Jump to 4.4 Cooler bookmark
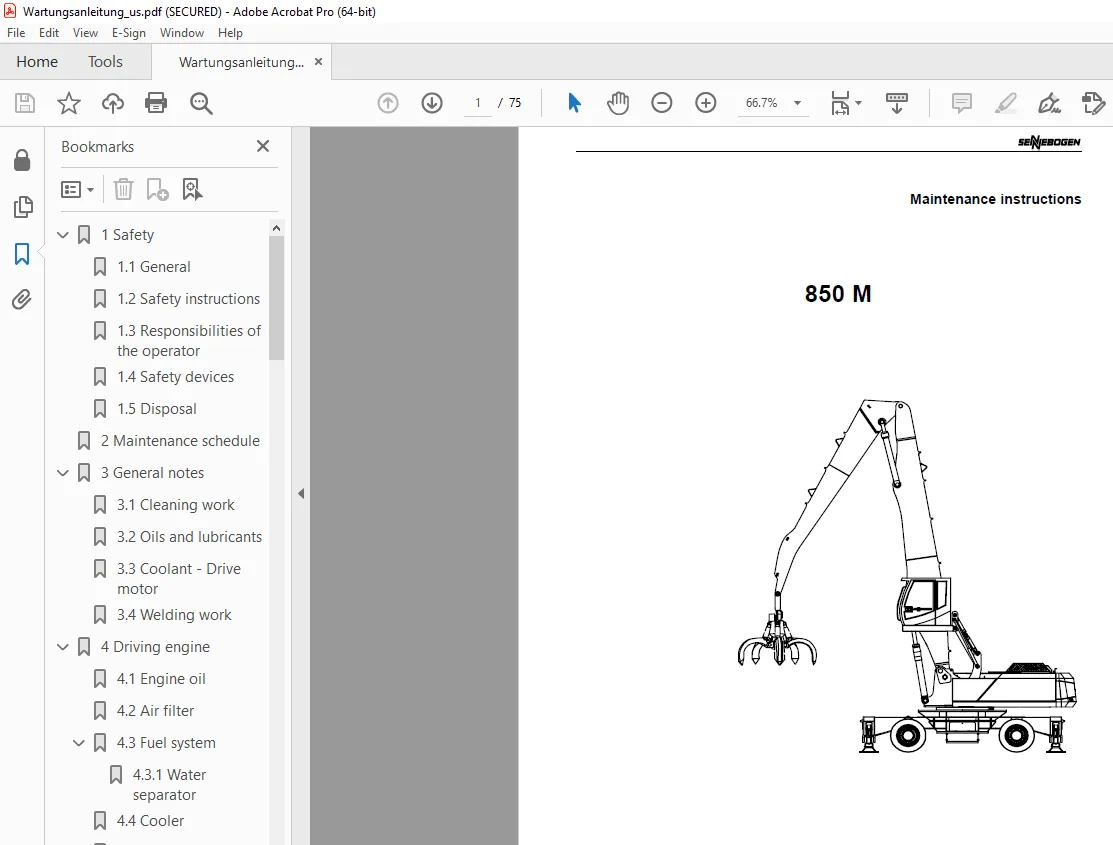The image size is (1113, 845). (x=150, y=821)
